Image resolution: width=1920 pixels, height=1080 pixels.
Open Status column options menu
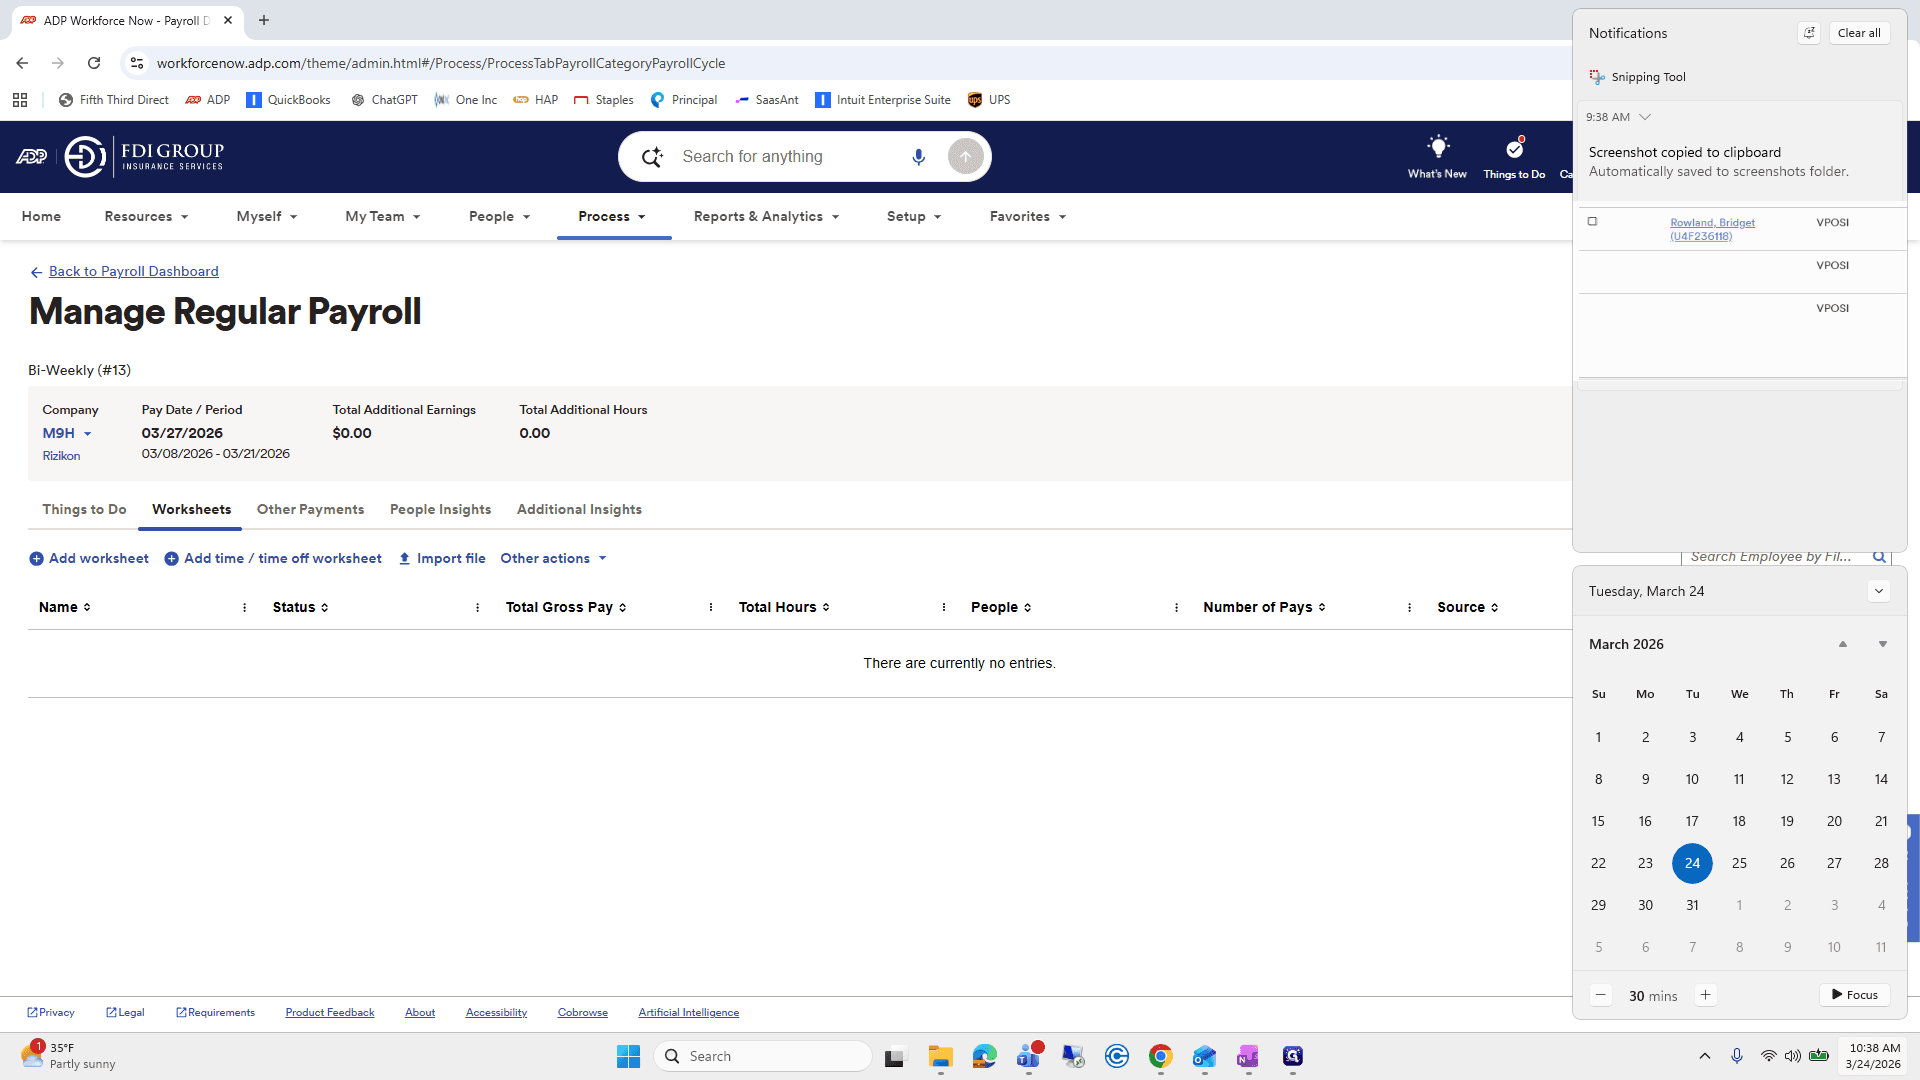478,608
